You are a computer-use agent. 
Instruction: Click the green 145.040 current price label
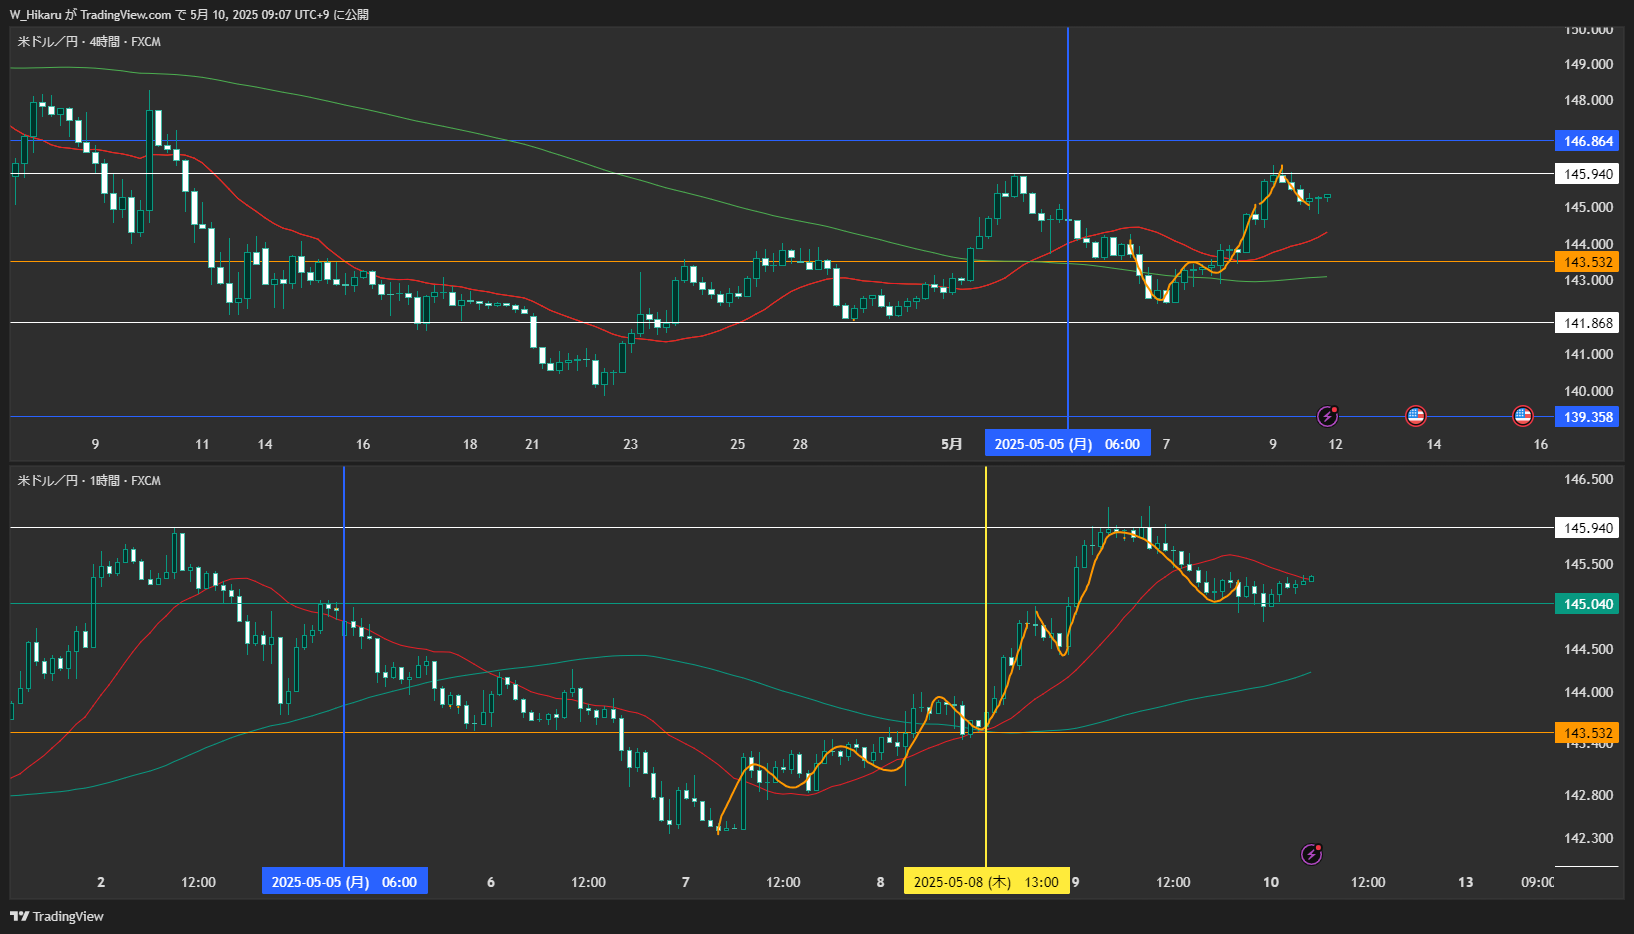point(1587,604)
